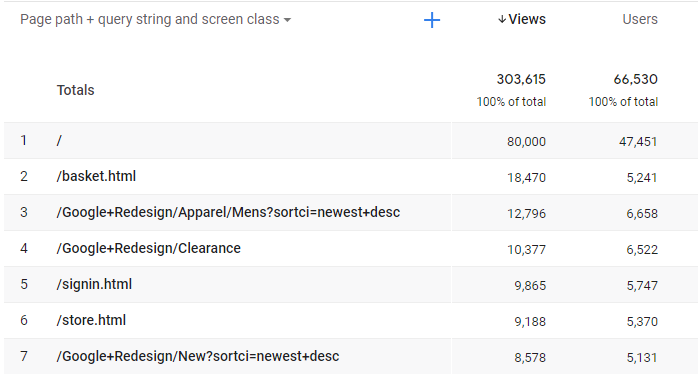Viewport: 698px width, 374px height.
Task: Click row number 4 in the table
Action: (24, 248)
